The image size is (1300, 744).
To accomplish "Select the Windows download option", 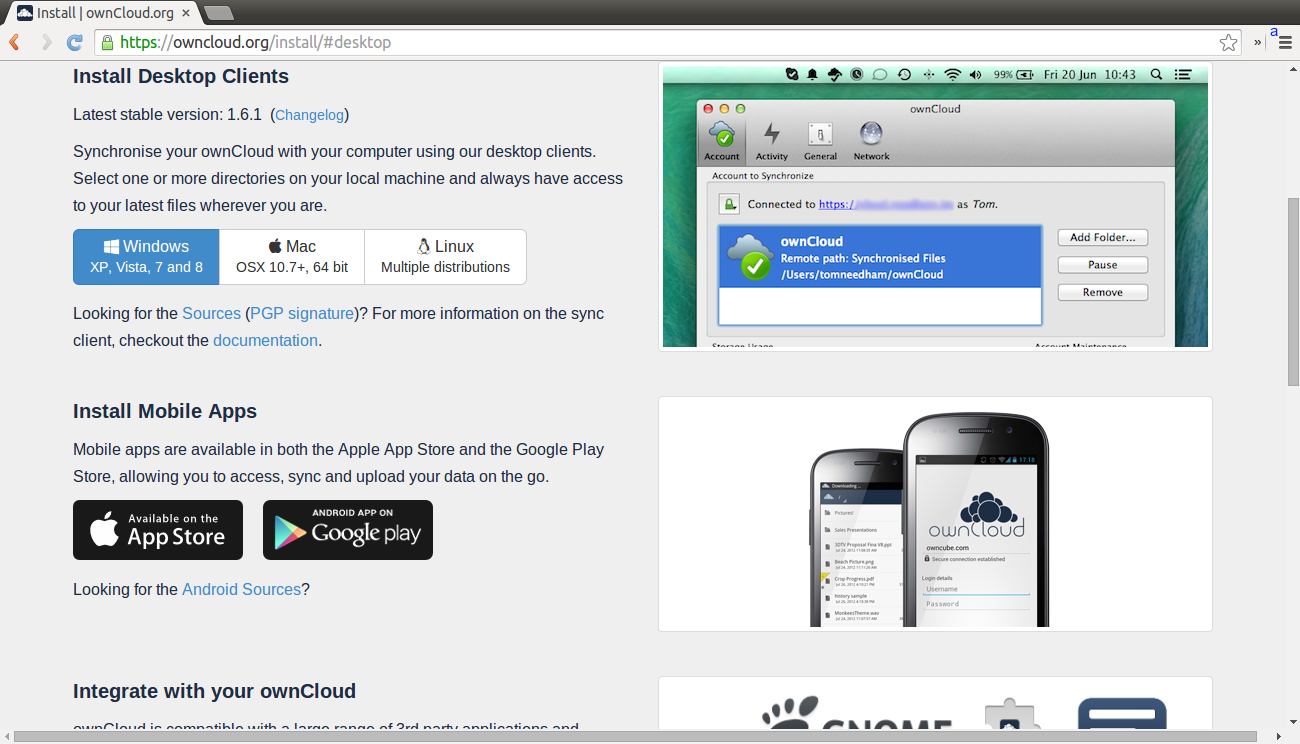I will (x=146, y=257).
